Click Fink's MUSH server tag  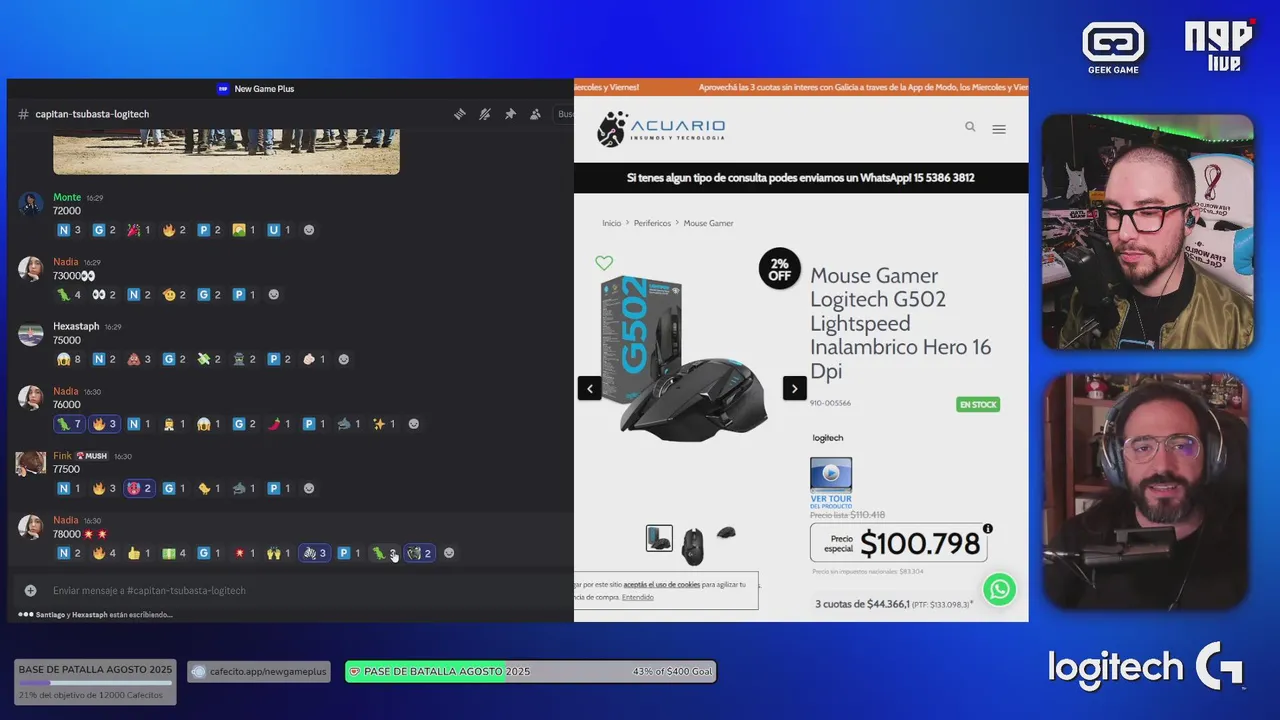tap(92, 456)
